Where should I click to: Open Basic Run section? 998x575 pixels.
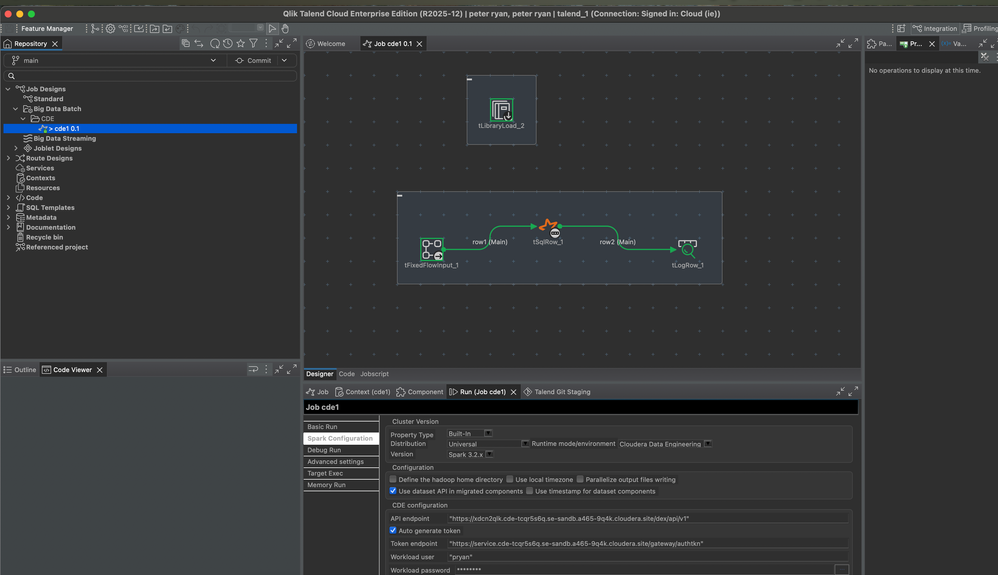click(341, 427)
